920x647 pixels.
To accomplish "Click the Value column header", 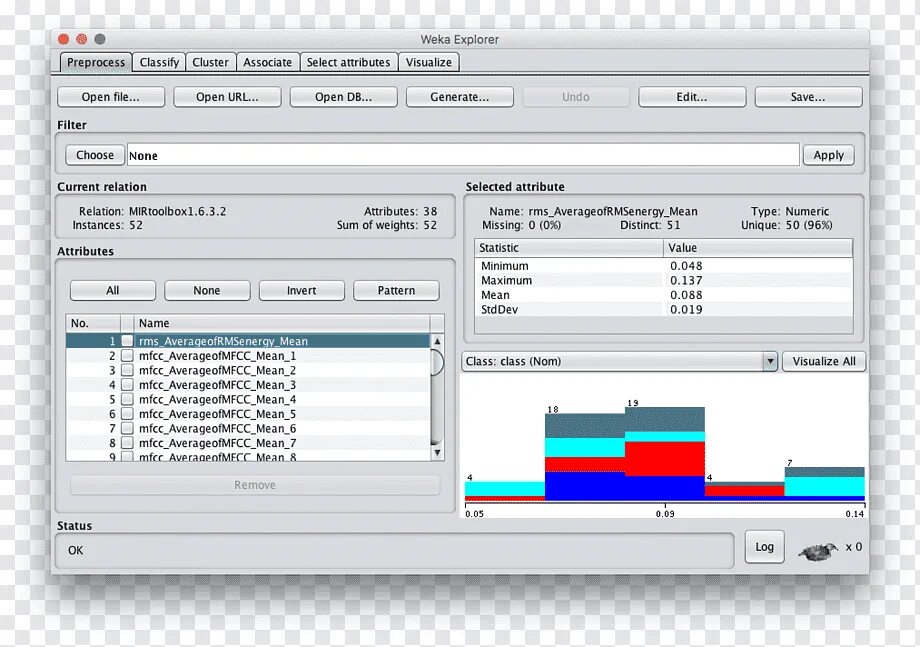I will 758,248.
